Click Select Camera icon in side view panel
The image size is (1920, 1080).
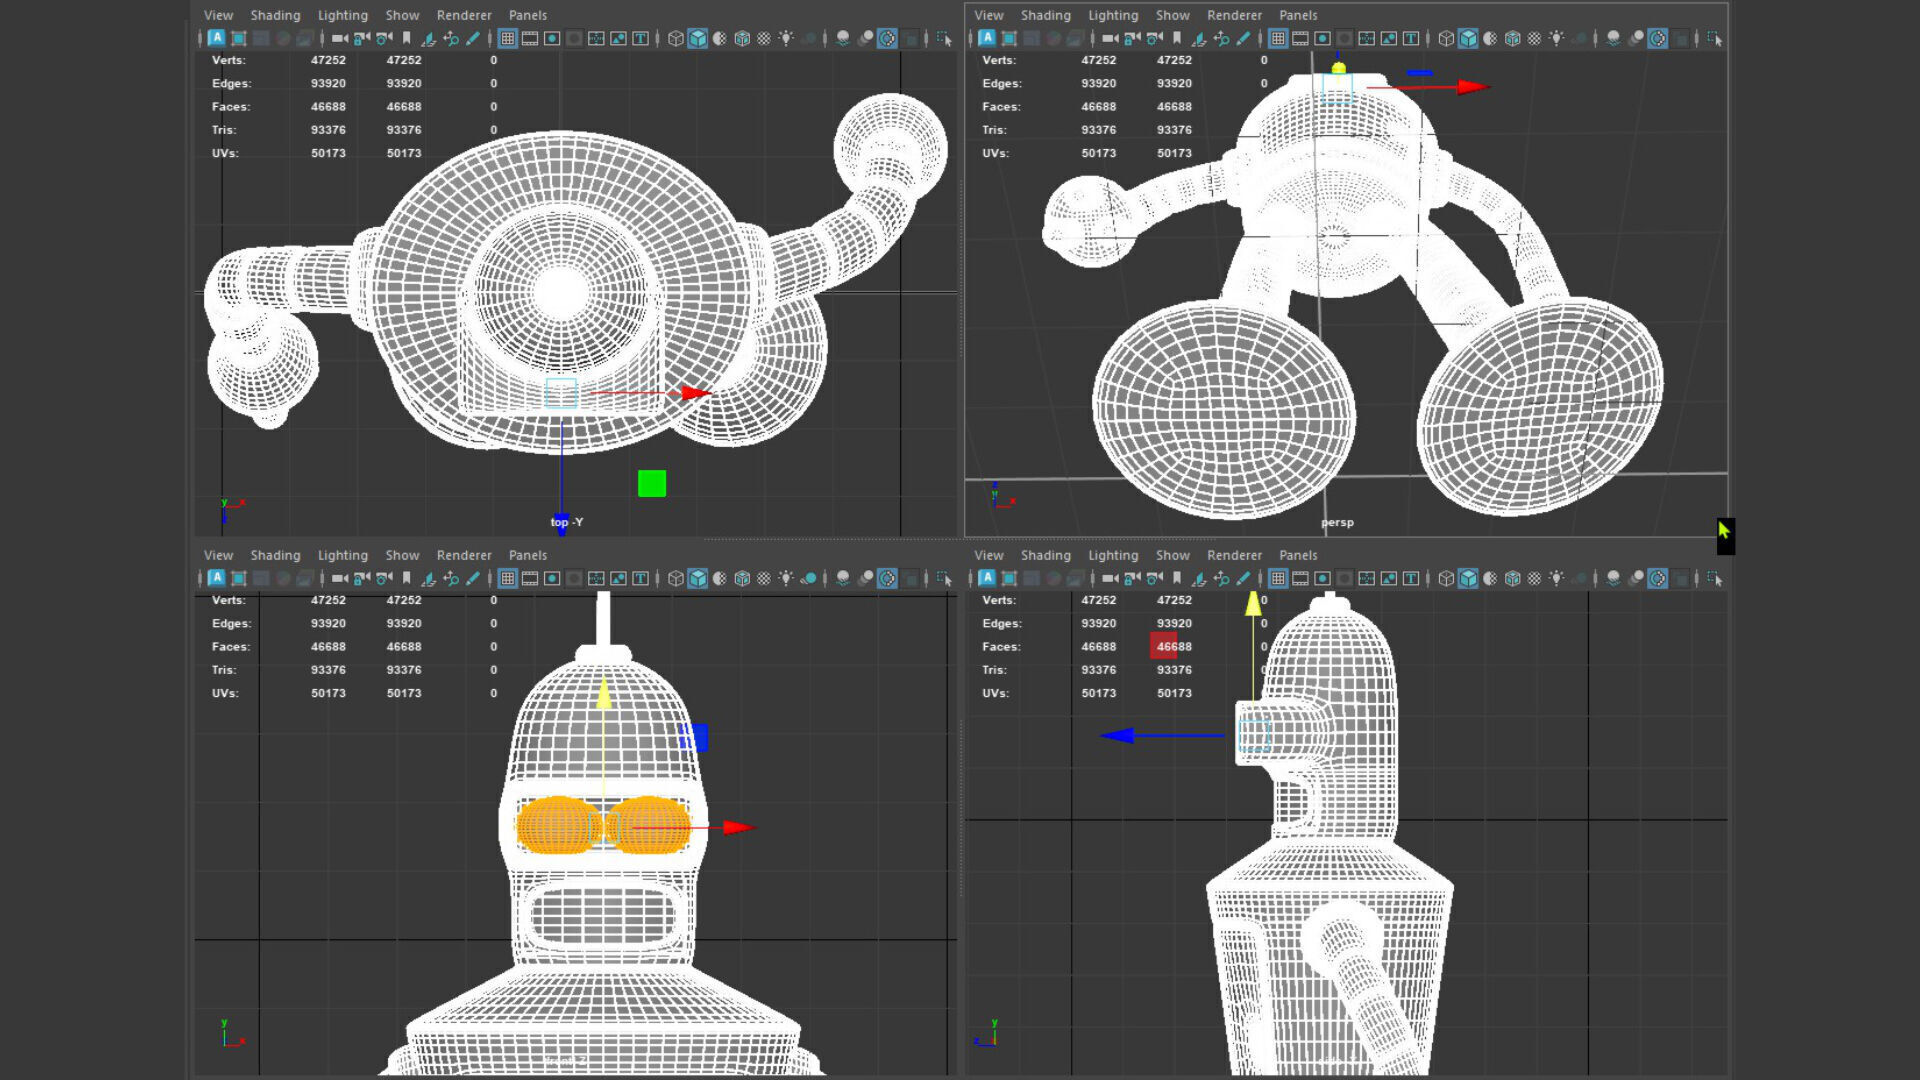click(x=1110, y=579)
